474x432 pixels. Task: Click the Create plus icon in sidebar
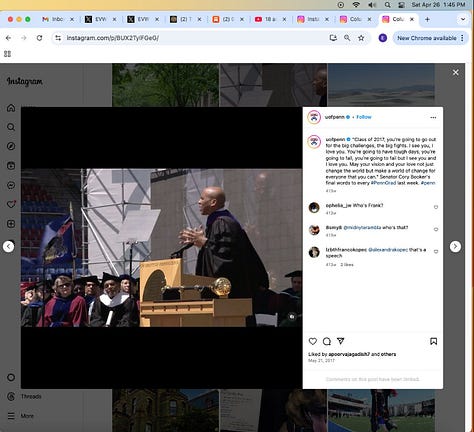point(11,224)
